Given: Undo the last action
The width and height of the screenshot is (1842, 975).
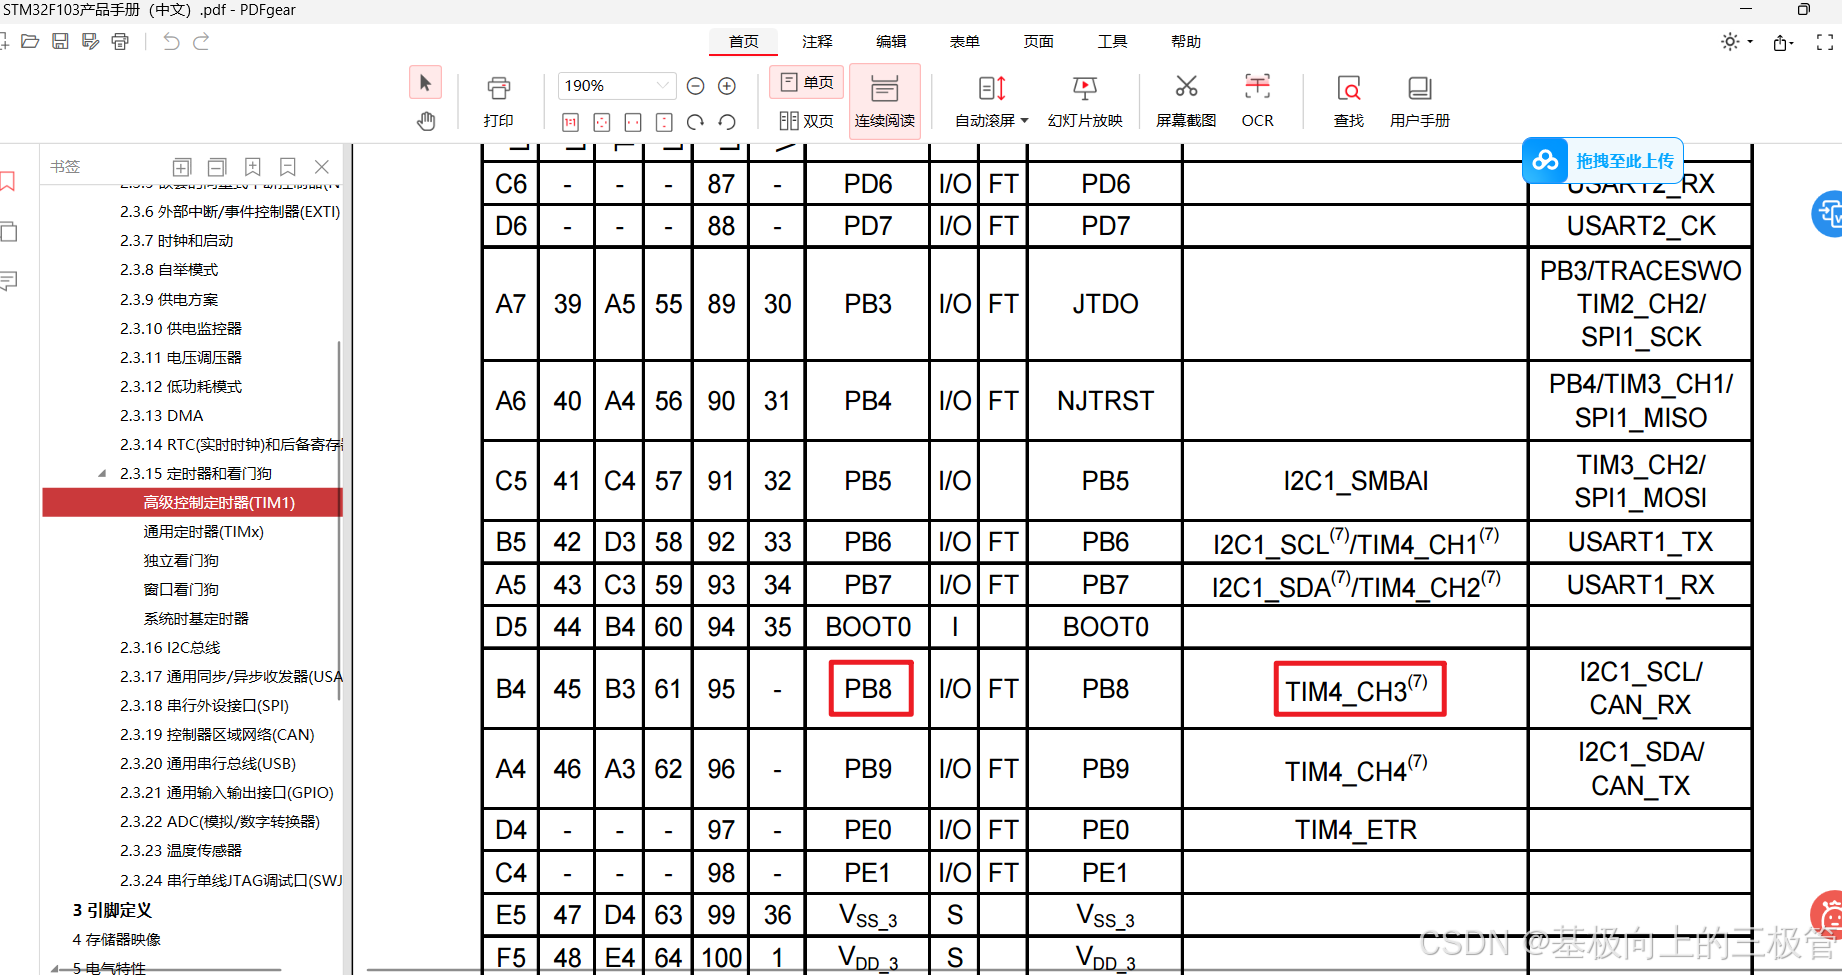Looking at the screenshot, I should 171,41.
